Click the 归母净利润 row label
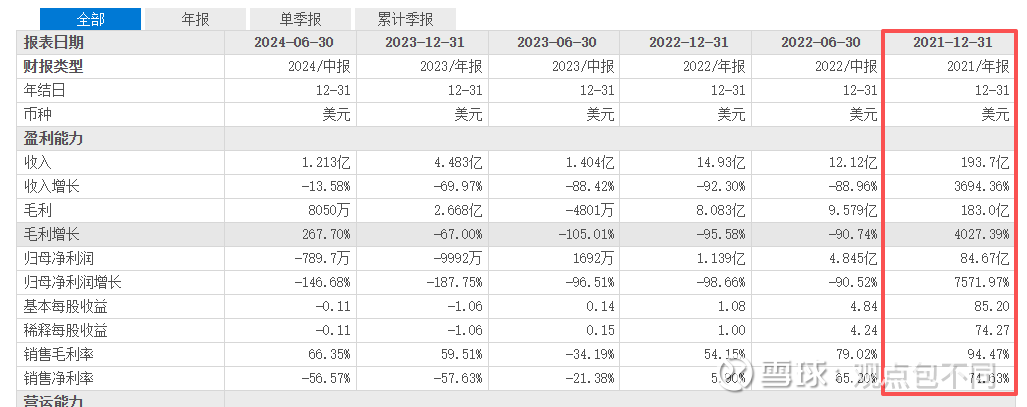 click(x=62, y=258)
